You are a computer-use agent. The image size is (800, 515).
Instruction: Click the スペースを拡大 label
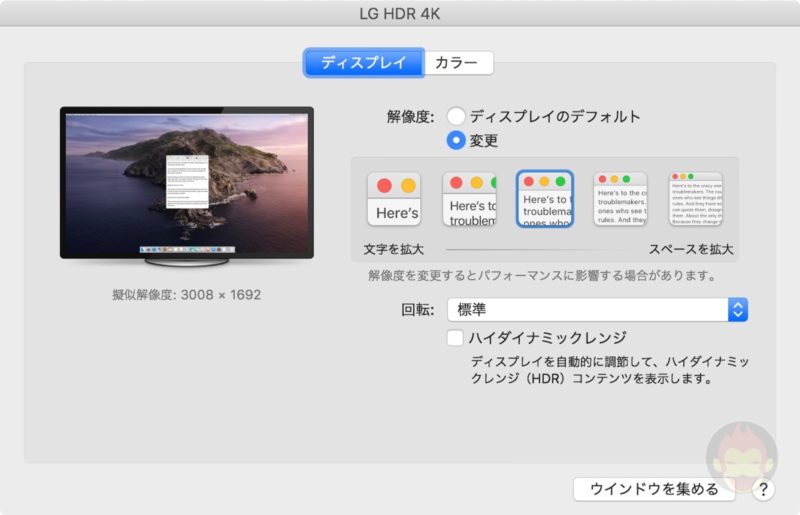pos(691,250)
